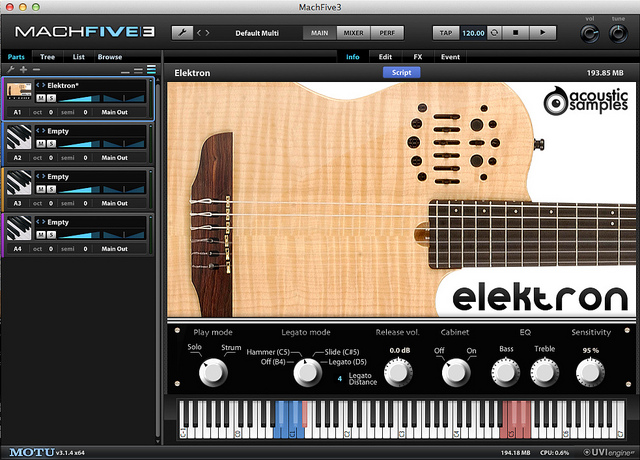Click the master tune knob

(618, 33)
